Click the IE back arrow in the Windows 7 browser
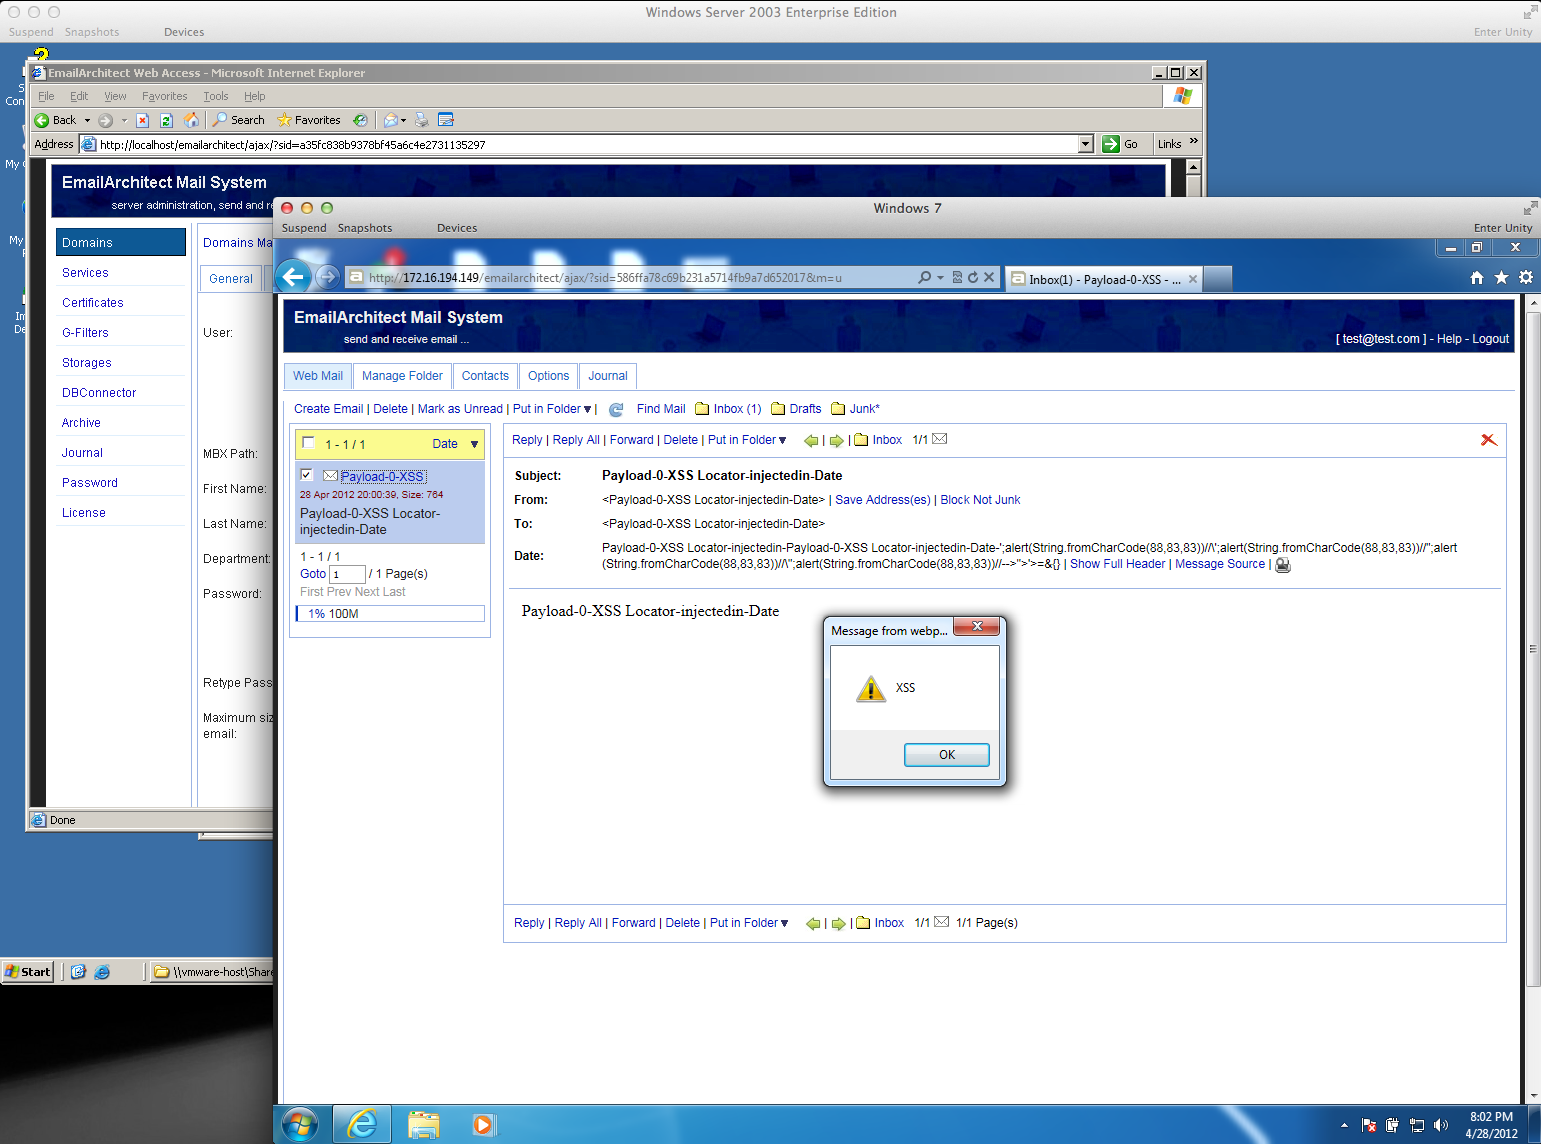The height and width of the screenshot is (1144, 1541). click(293, 276)
